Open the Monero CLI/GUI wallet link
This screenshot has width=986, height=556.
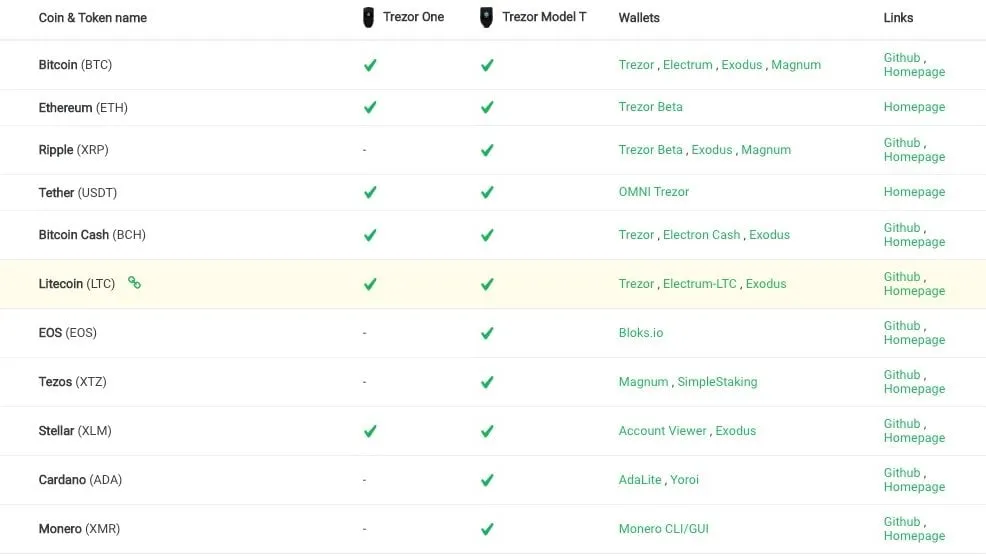tap(663, 529)
